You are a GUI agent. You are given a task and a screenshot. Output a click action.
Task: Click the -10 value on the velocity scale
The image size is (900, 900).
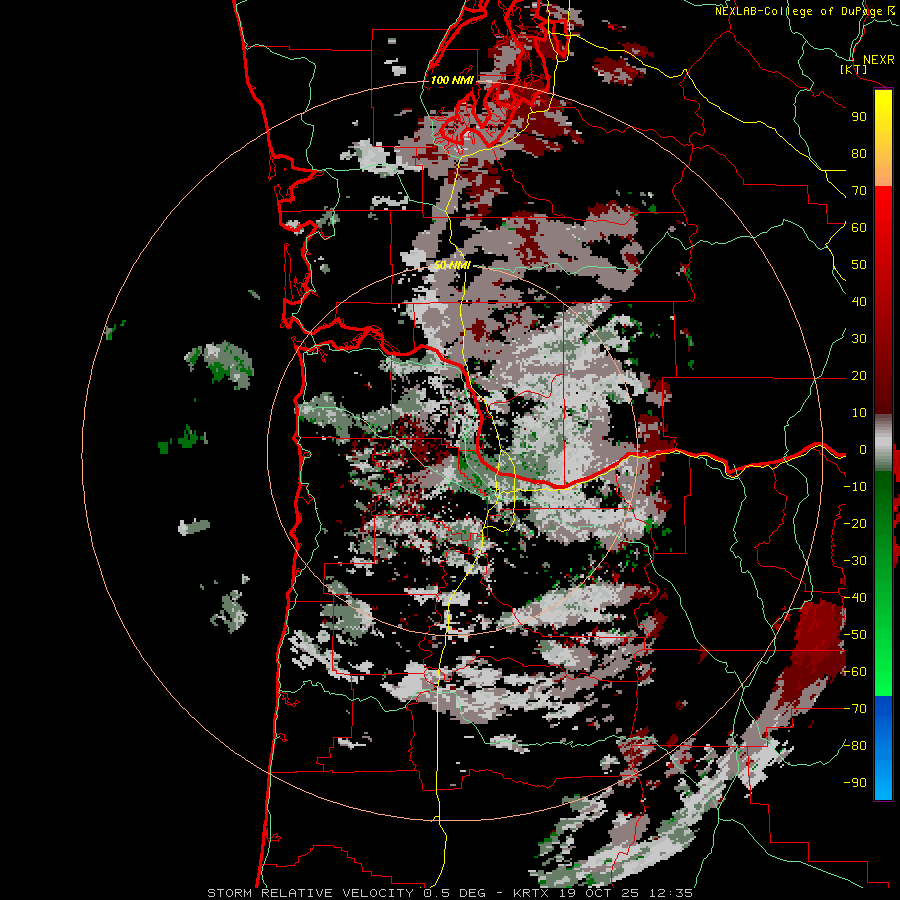point(855,487)
